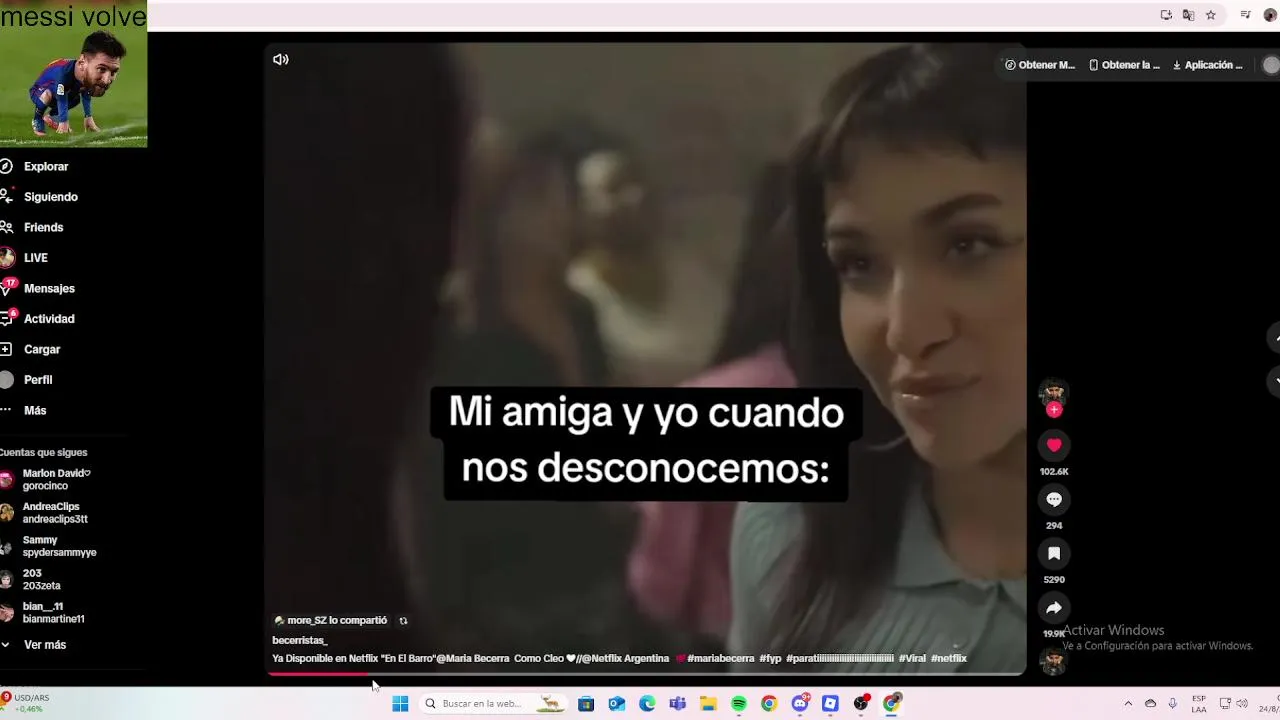Mute the video with the speaker icon

[281, 59]
